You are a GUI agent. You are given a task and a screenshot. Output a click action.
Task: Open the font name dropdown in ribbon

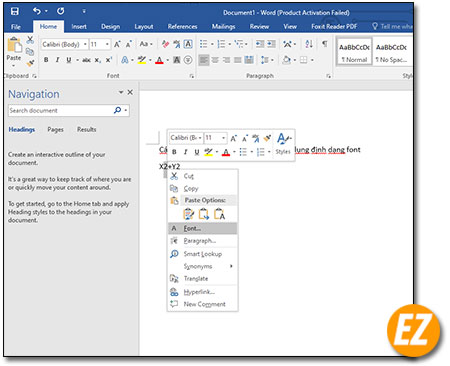(85, 44)
